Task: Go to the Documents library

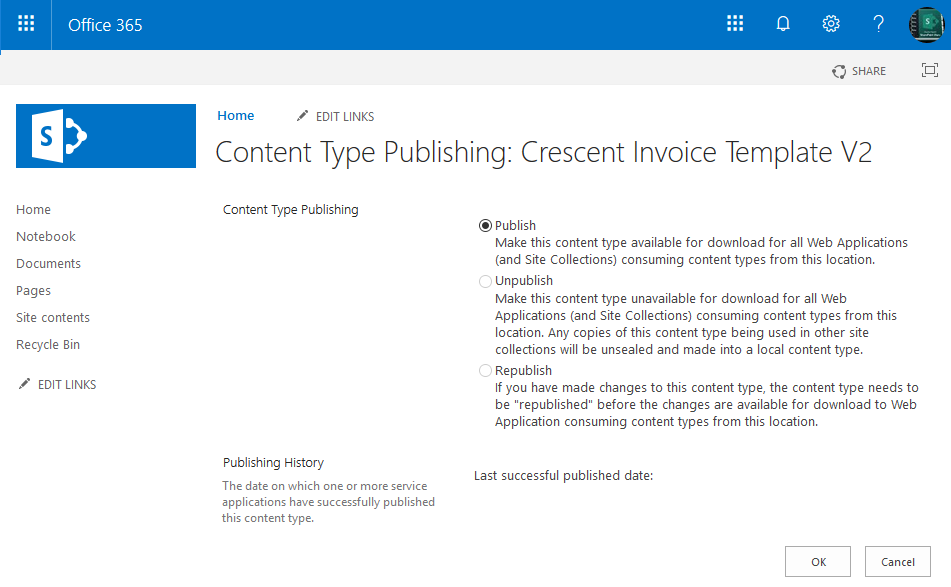Action: coord(48,263)
